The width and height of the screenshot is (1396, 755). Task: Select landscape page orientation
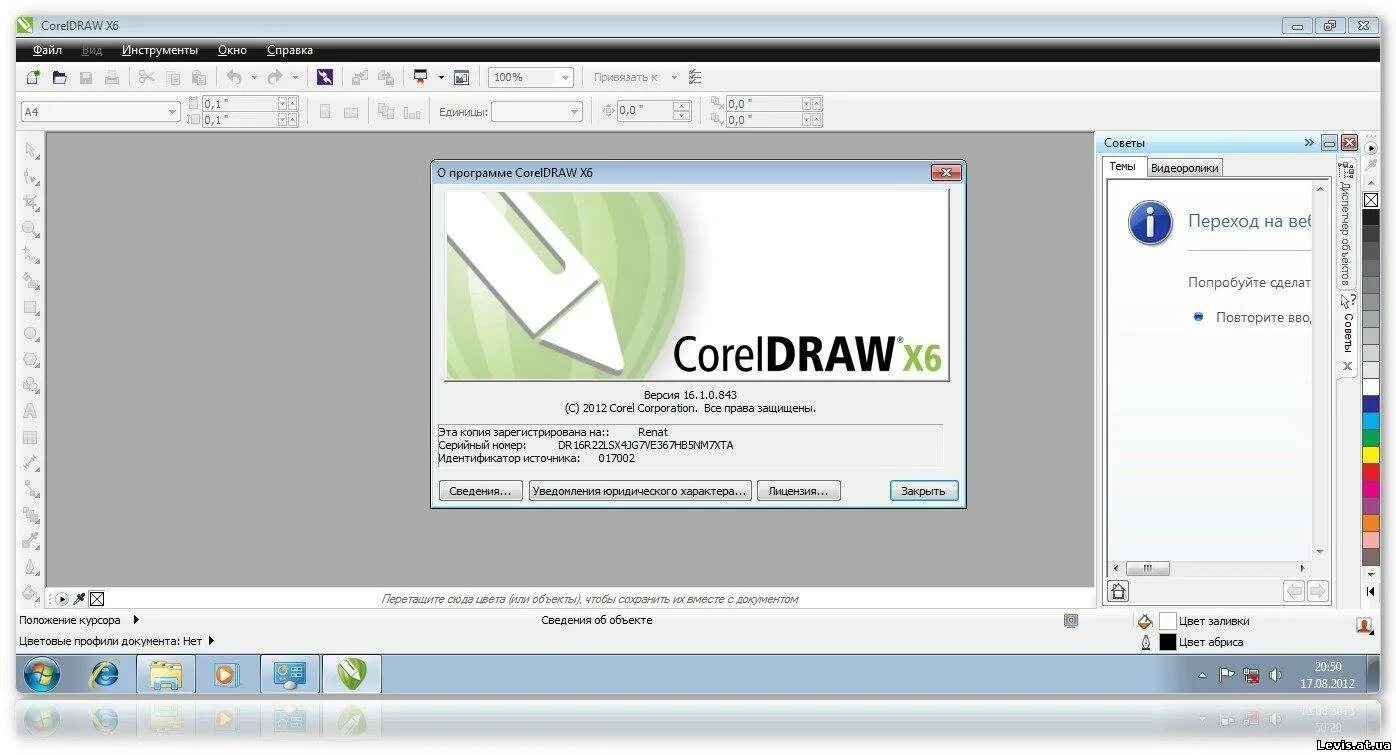click(x=351, y=112)
